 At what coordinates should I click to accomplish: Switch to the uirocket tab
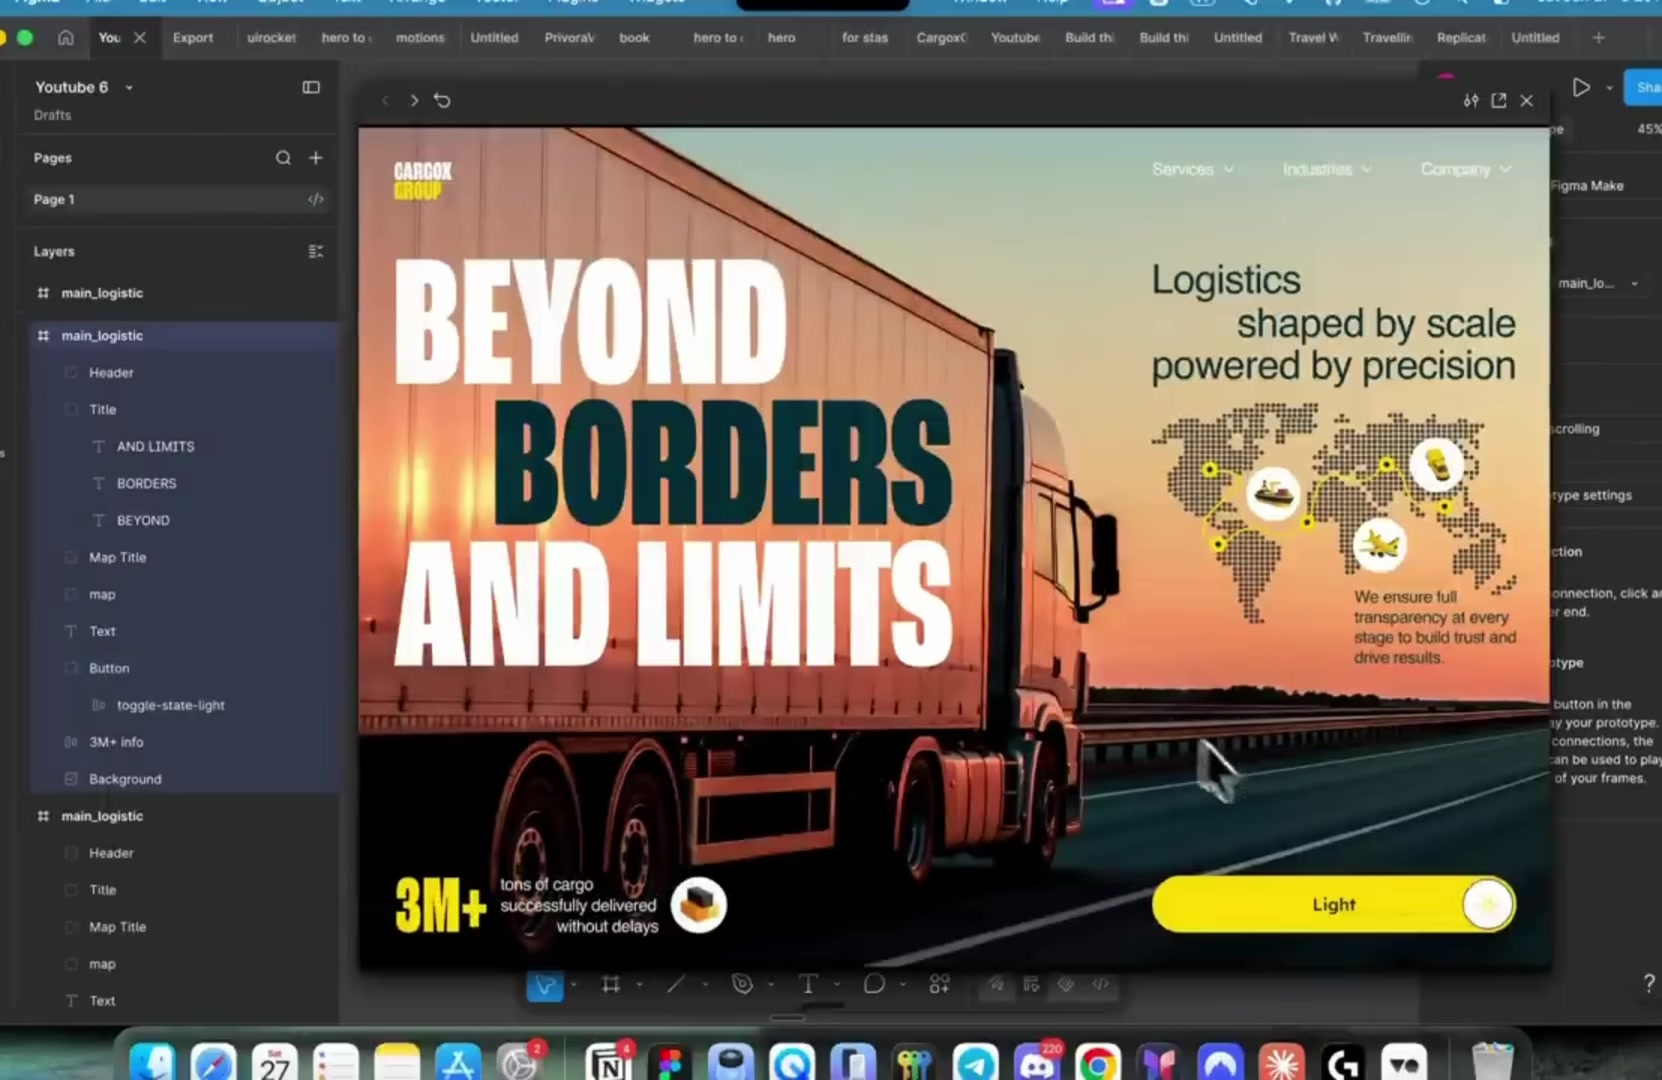[271, 37]
